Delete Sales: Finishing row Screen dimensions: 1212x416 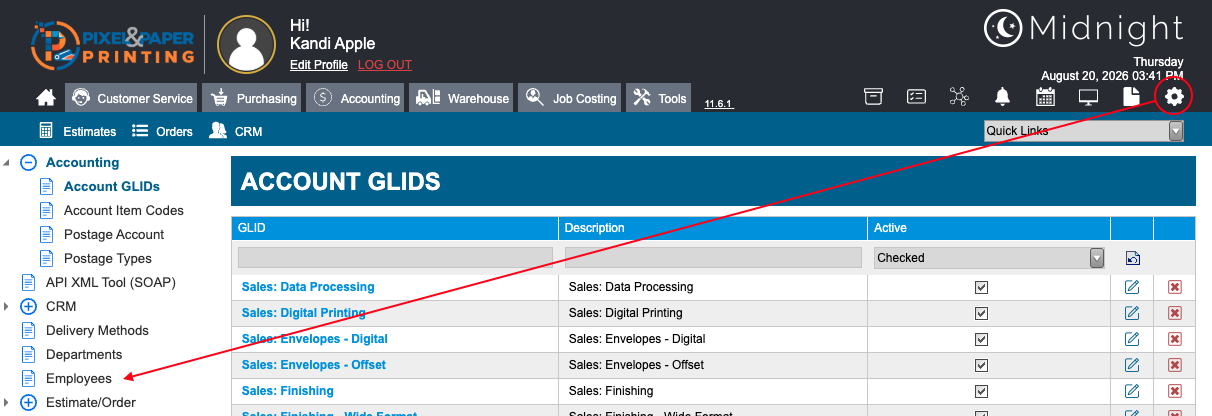(1175, 391)
